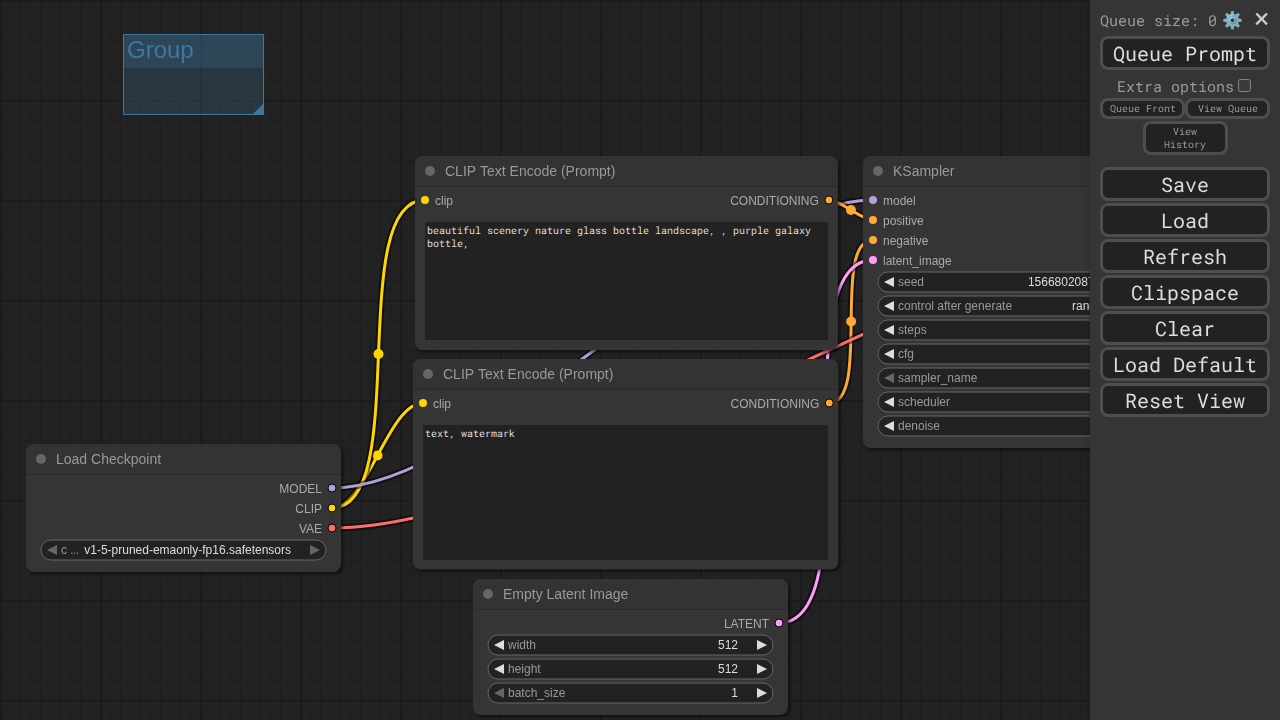The image size is (1280, 720).
Task: Open View History
Action: coord(1185,138)
